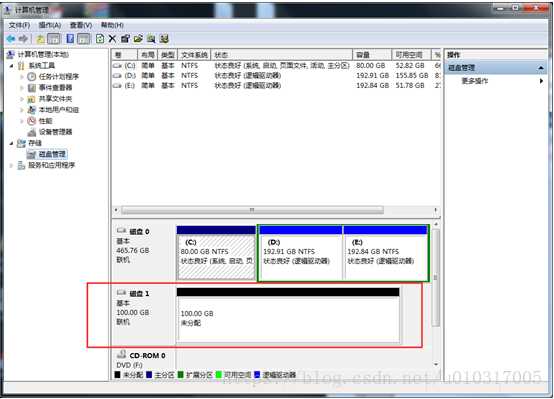Expand the 共享文件夹 node arrow
The width and height of the screenshot is (554, 399).
point(22,99)
